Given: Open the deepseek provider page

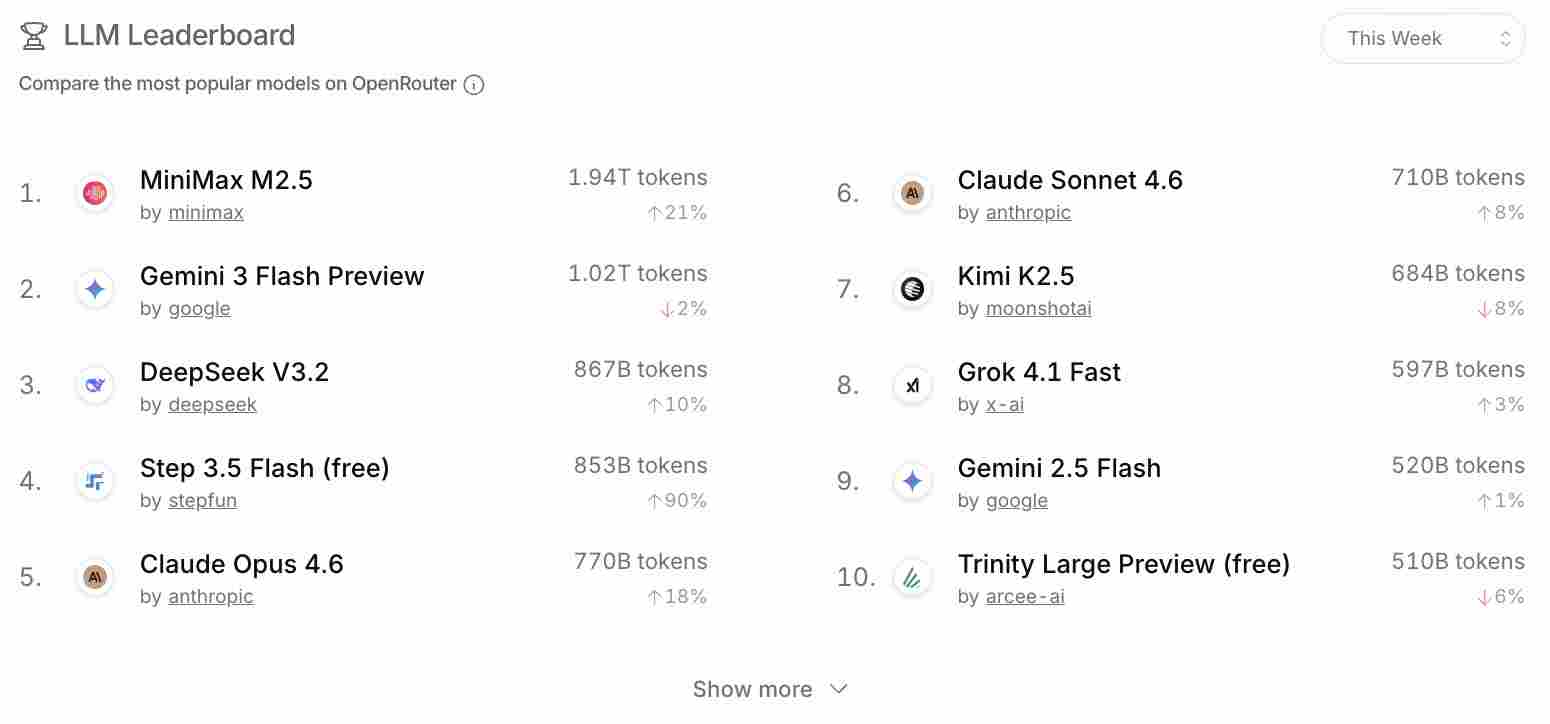Looking at the screenshot, I should [x=212, y=404].
